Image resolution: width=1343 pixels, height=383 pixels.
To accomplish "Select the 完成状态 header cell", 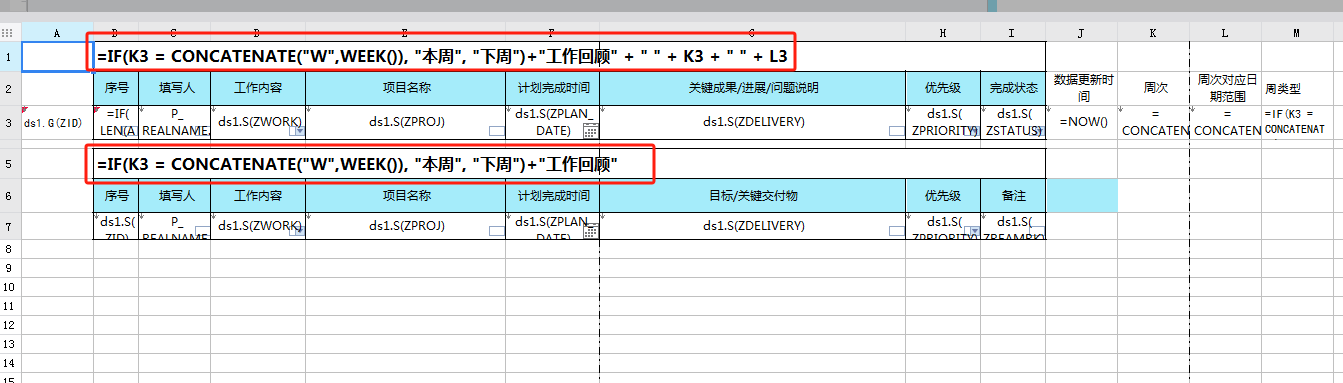I will click(1013, 88).
